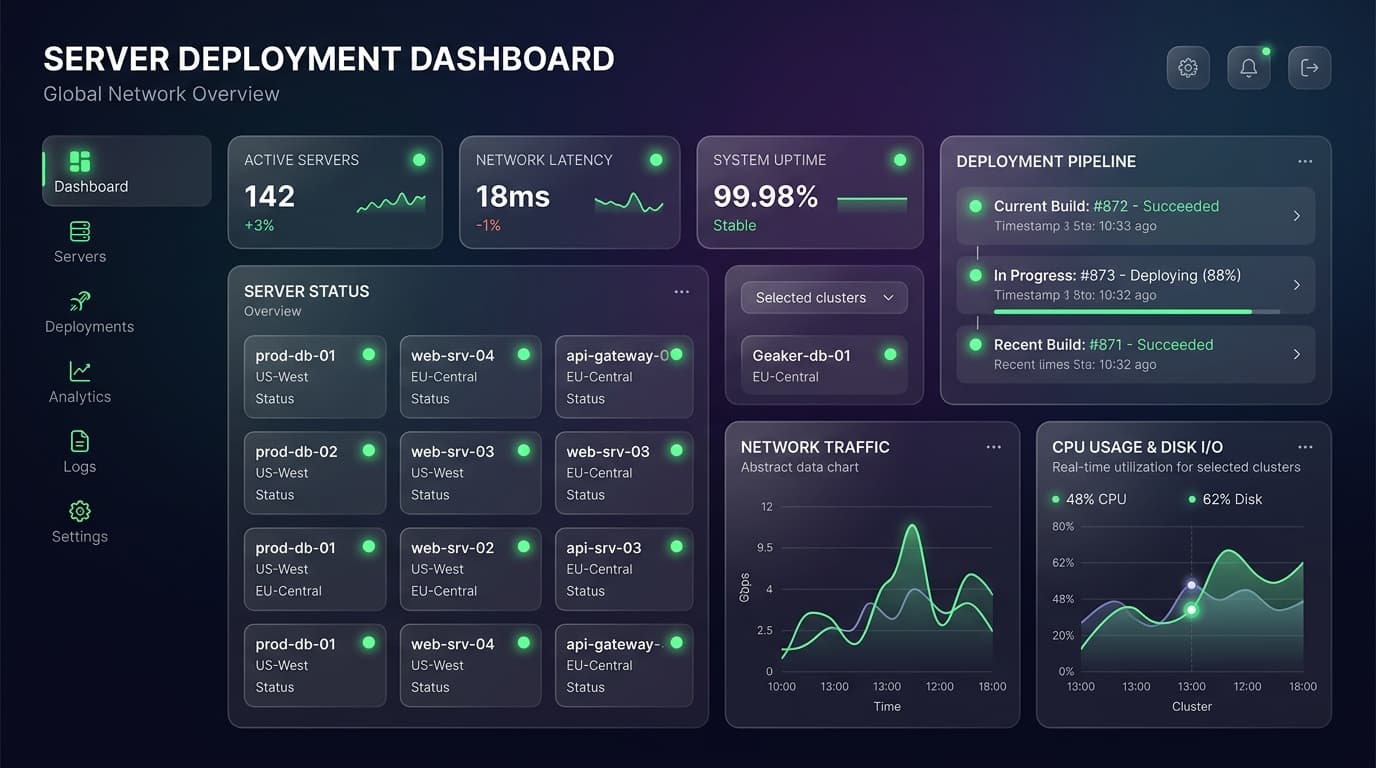Open CPU Usage & Disk I/O options menu
The height and width of the screenshot is (768, 1376).
point(1305,447)
